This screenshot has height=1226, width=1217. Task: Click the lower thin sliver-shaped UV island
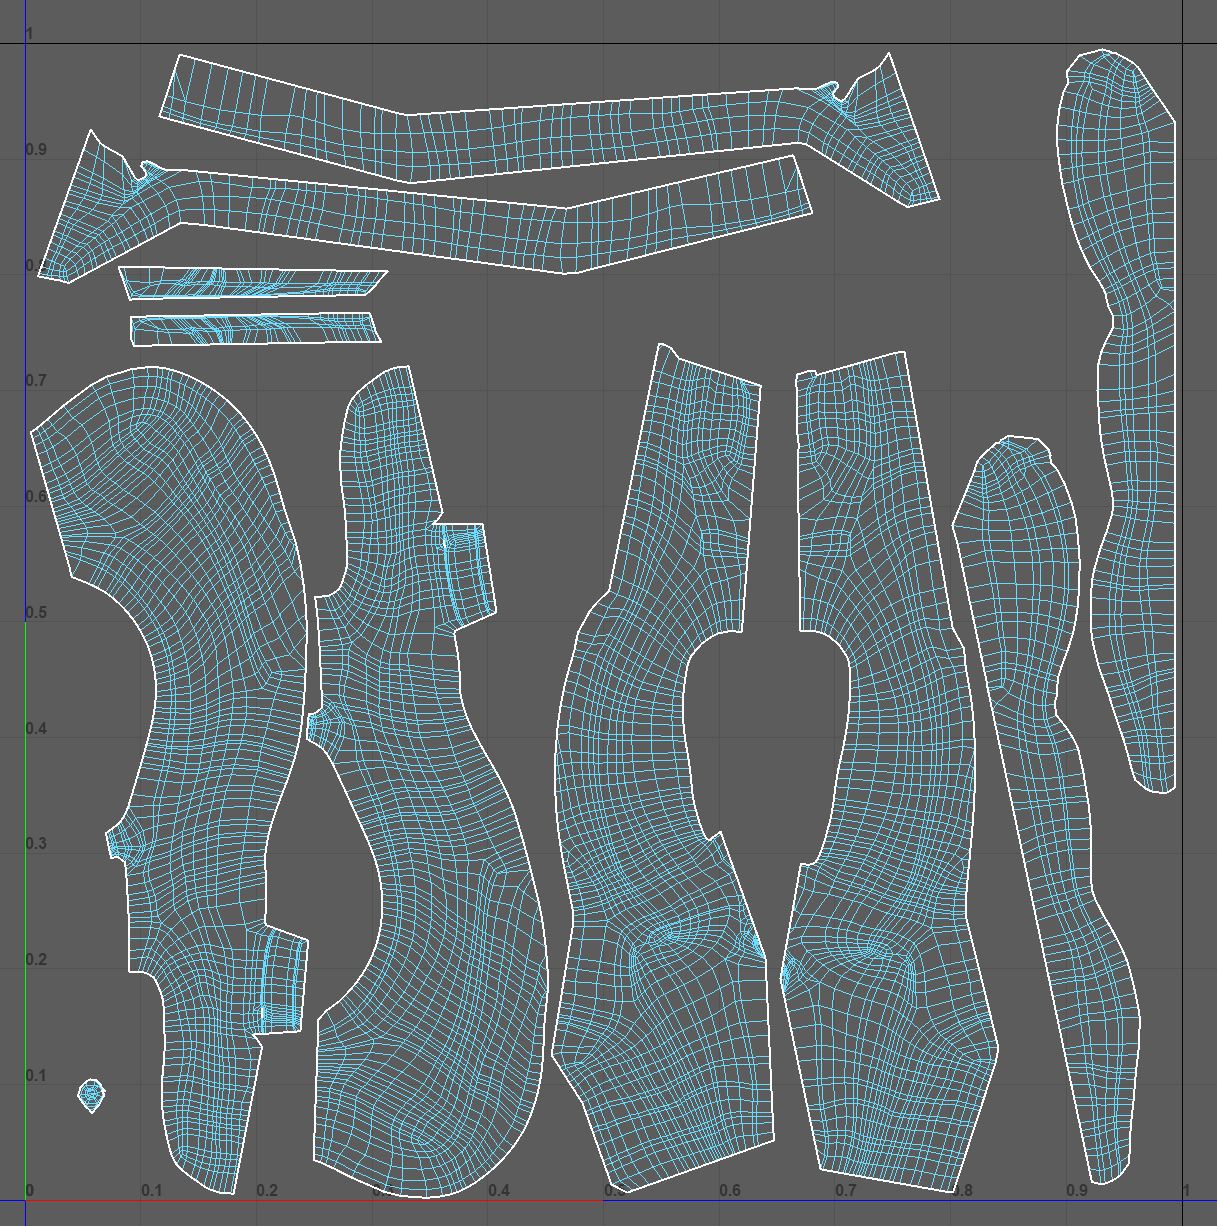(x=250, y=330)
